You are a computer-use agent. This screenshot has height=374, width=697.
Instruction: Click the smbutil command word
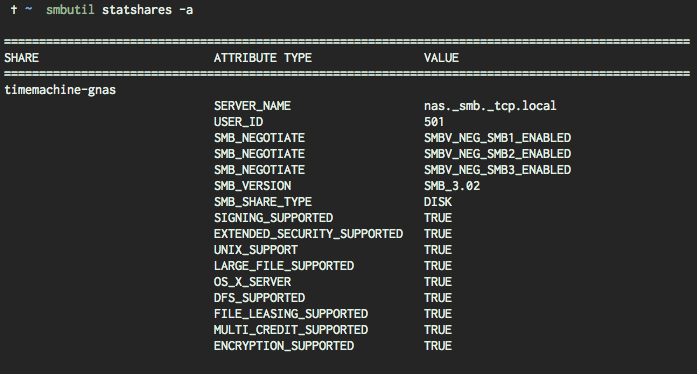point(70,9)
